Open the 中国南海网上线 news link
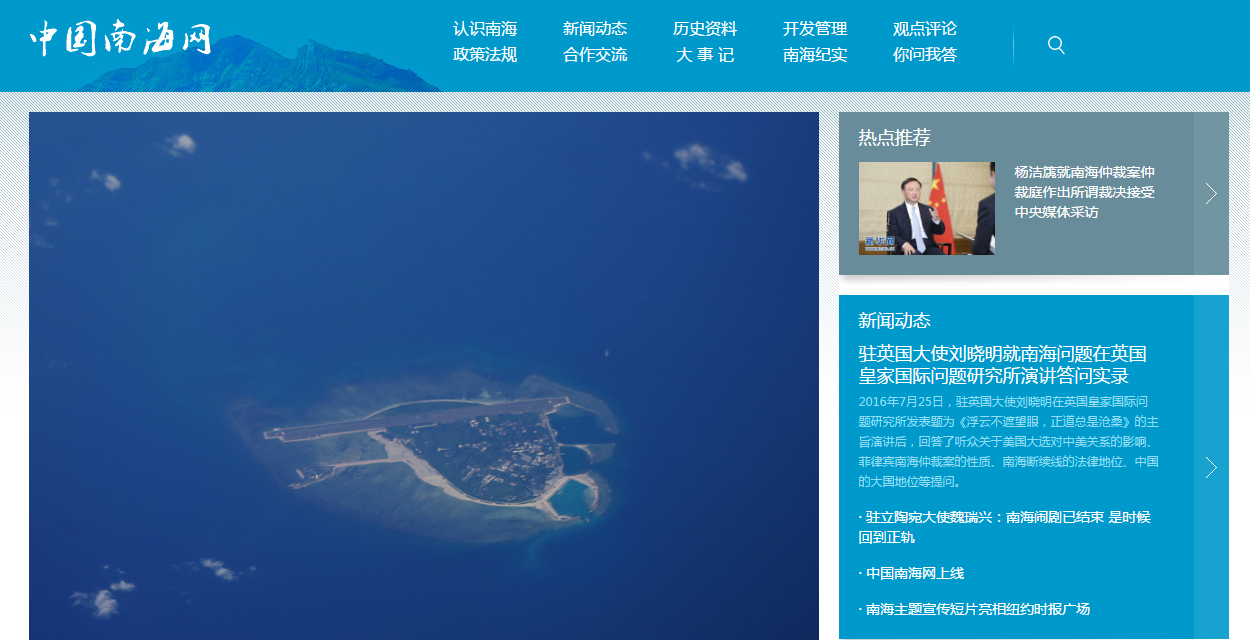Screen dimensions: 1250x640 [x=914, y=573]
